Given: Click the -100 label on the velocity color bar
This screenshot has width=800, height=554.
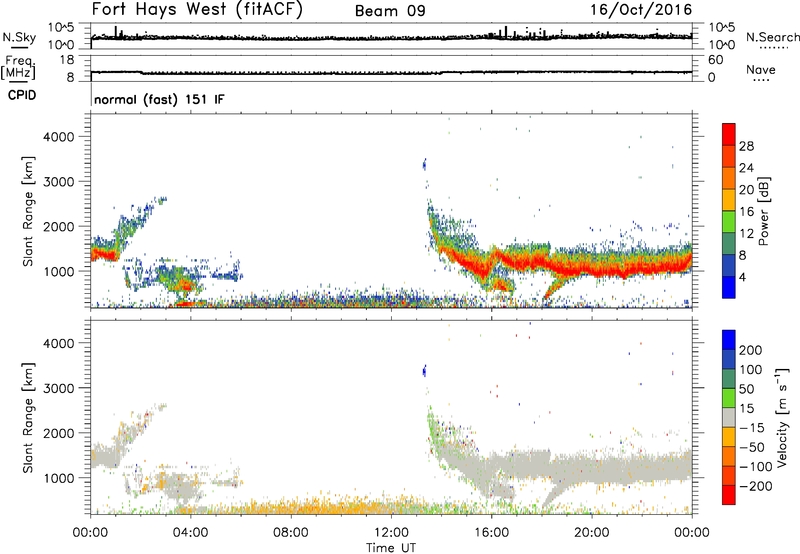Looking at the screenshot, I should click(x=756, y=467).
